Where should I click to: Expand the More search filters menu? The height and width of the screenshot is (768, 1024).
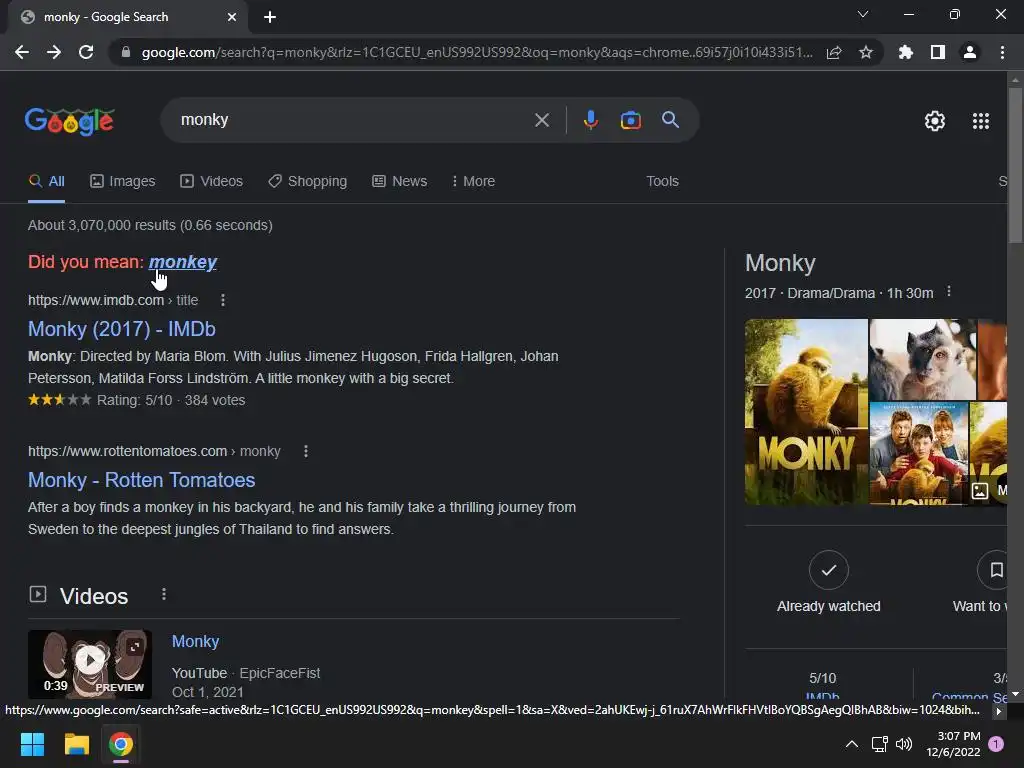[x=473, y=182]
